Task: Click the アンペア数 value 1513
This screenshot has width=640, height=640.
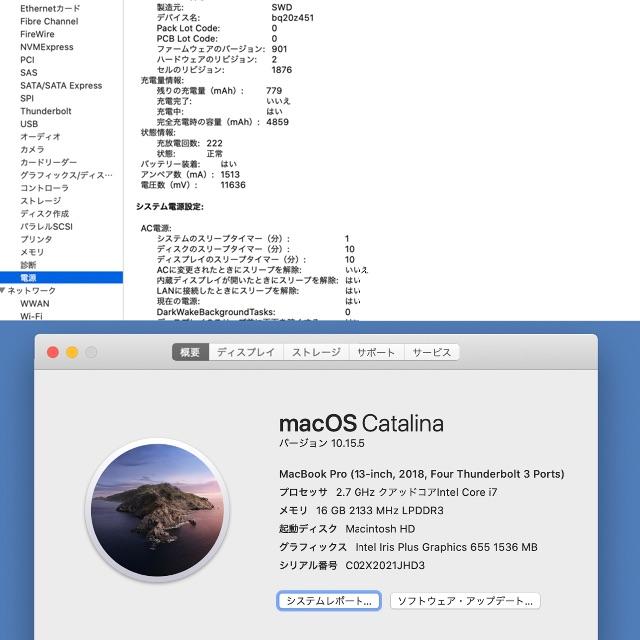Action: 230,175
